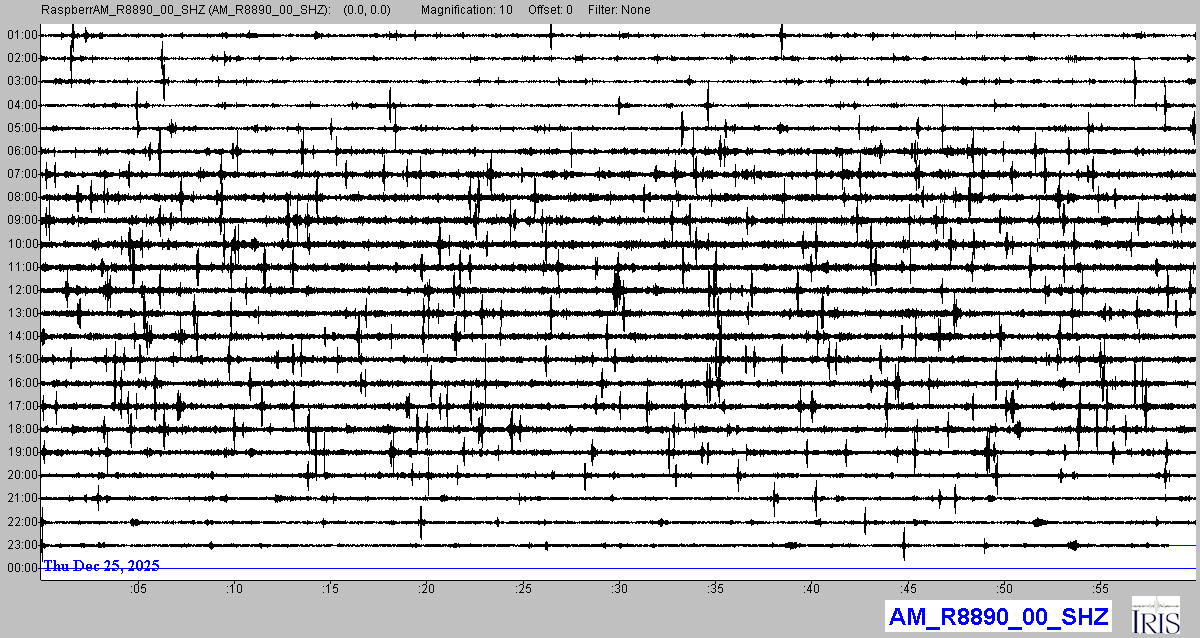Viewport: 1200px width, 638px height.
Task: Pick the 09:00 hour row label
Action: point(22,220)
